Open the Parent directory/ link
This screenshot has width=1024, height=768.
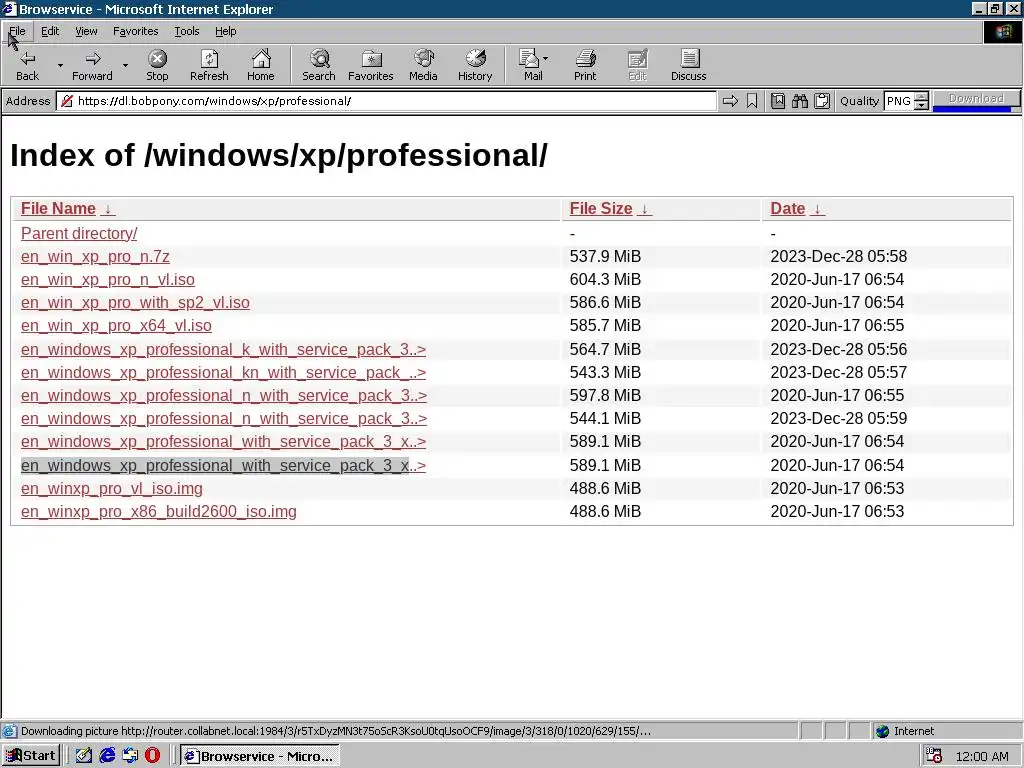click(x=79, y=233)
